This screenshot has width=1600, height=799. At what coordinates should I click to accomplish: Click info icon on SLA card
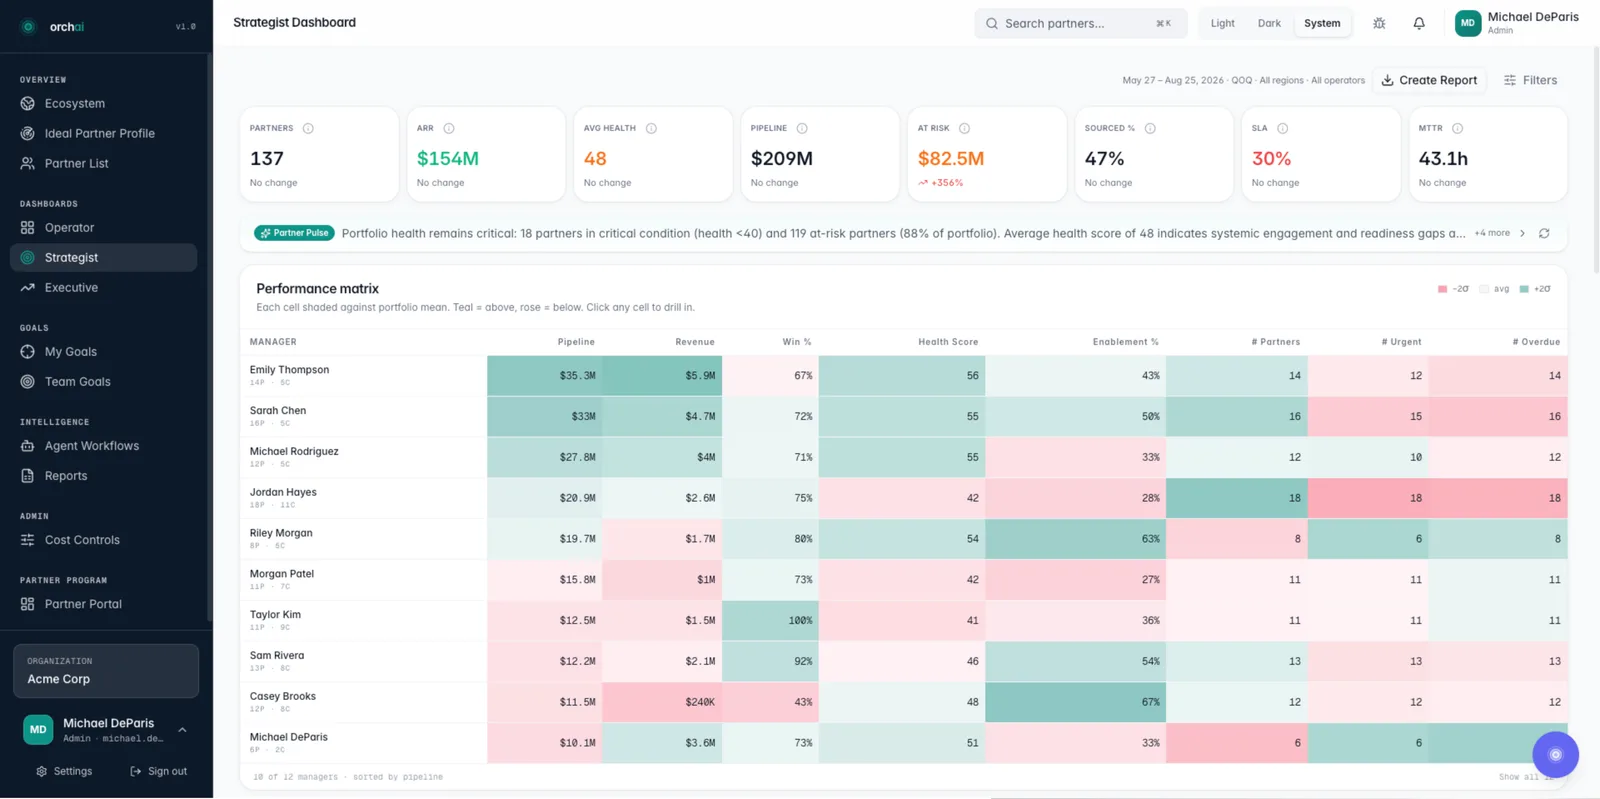coord(1282,128)
